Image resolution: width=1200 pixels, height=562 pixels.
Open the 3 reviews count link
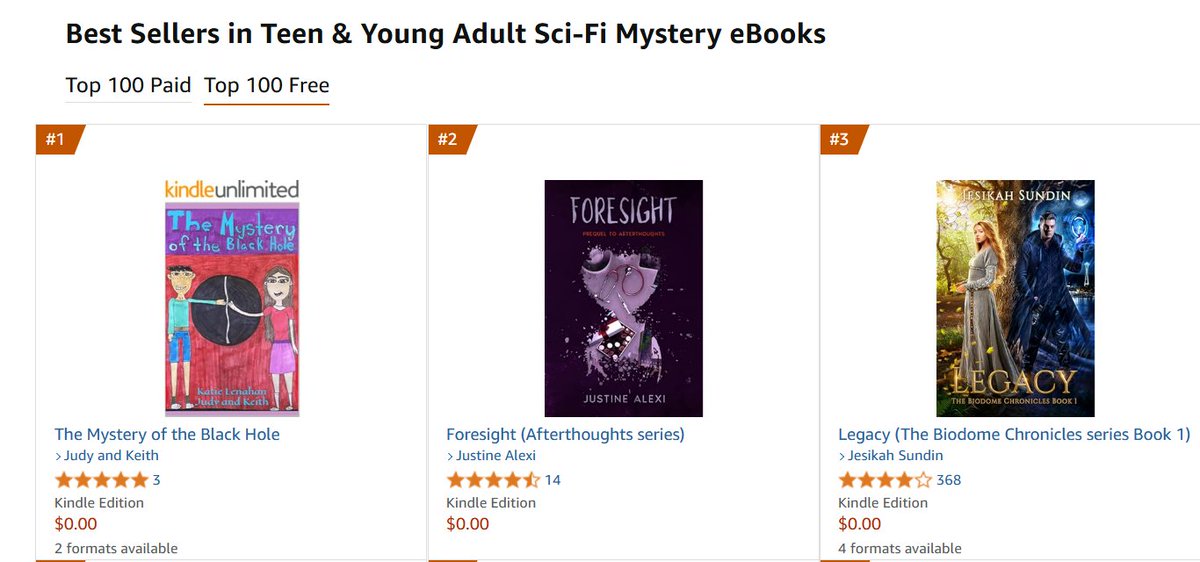156,480
